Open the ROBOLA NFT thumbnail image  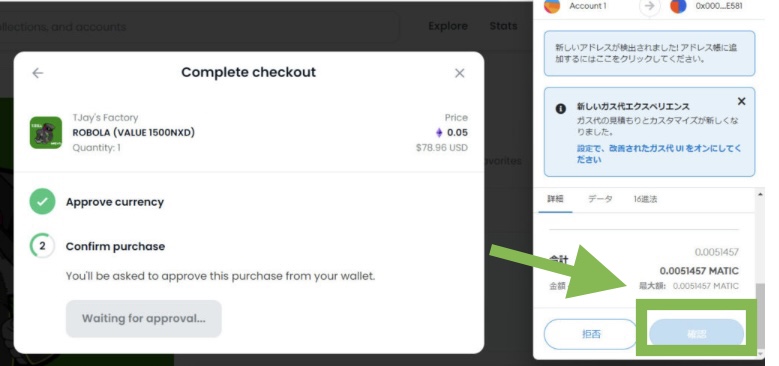pyautogui.click(x=46, y=133)
